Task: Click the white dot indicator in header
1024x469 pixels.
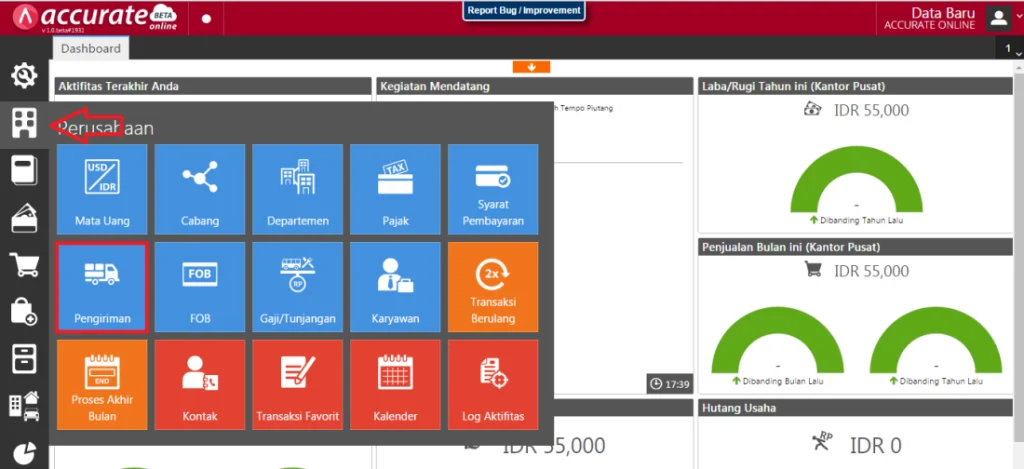Action: (206, 18)
